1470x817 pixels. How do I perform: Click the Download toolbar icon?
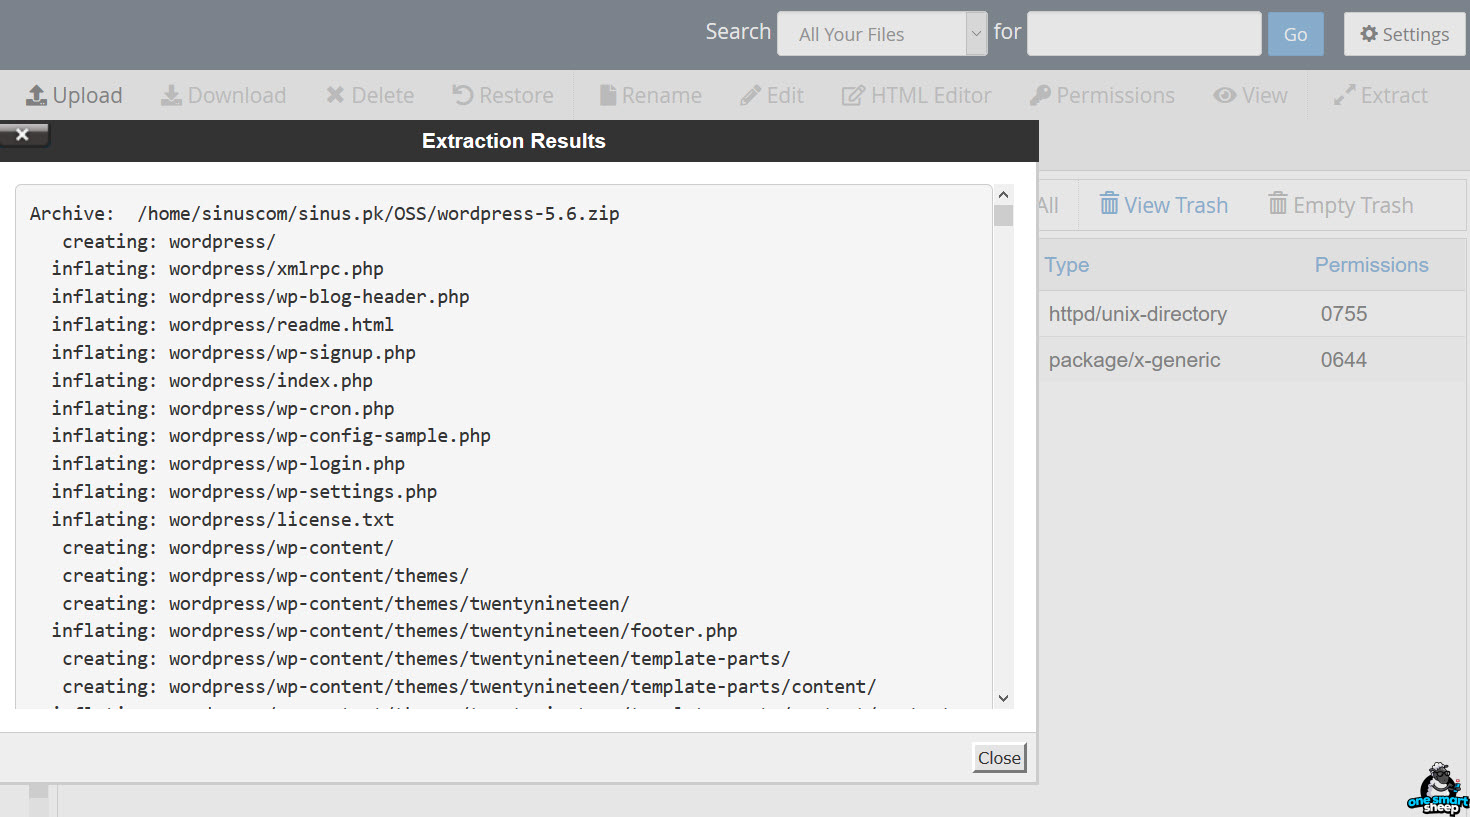[x=172, y=95]
